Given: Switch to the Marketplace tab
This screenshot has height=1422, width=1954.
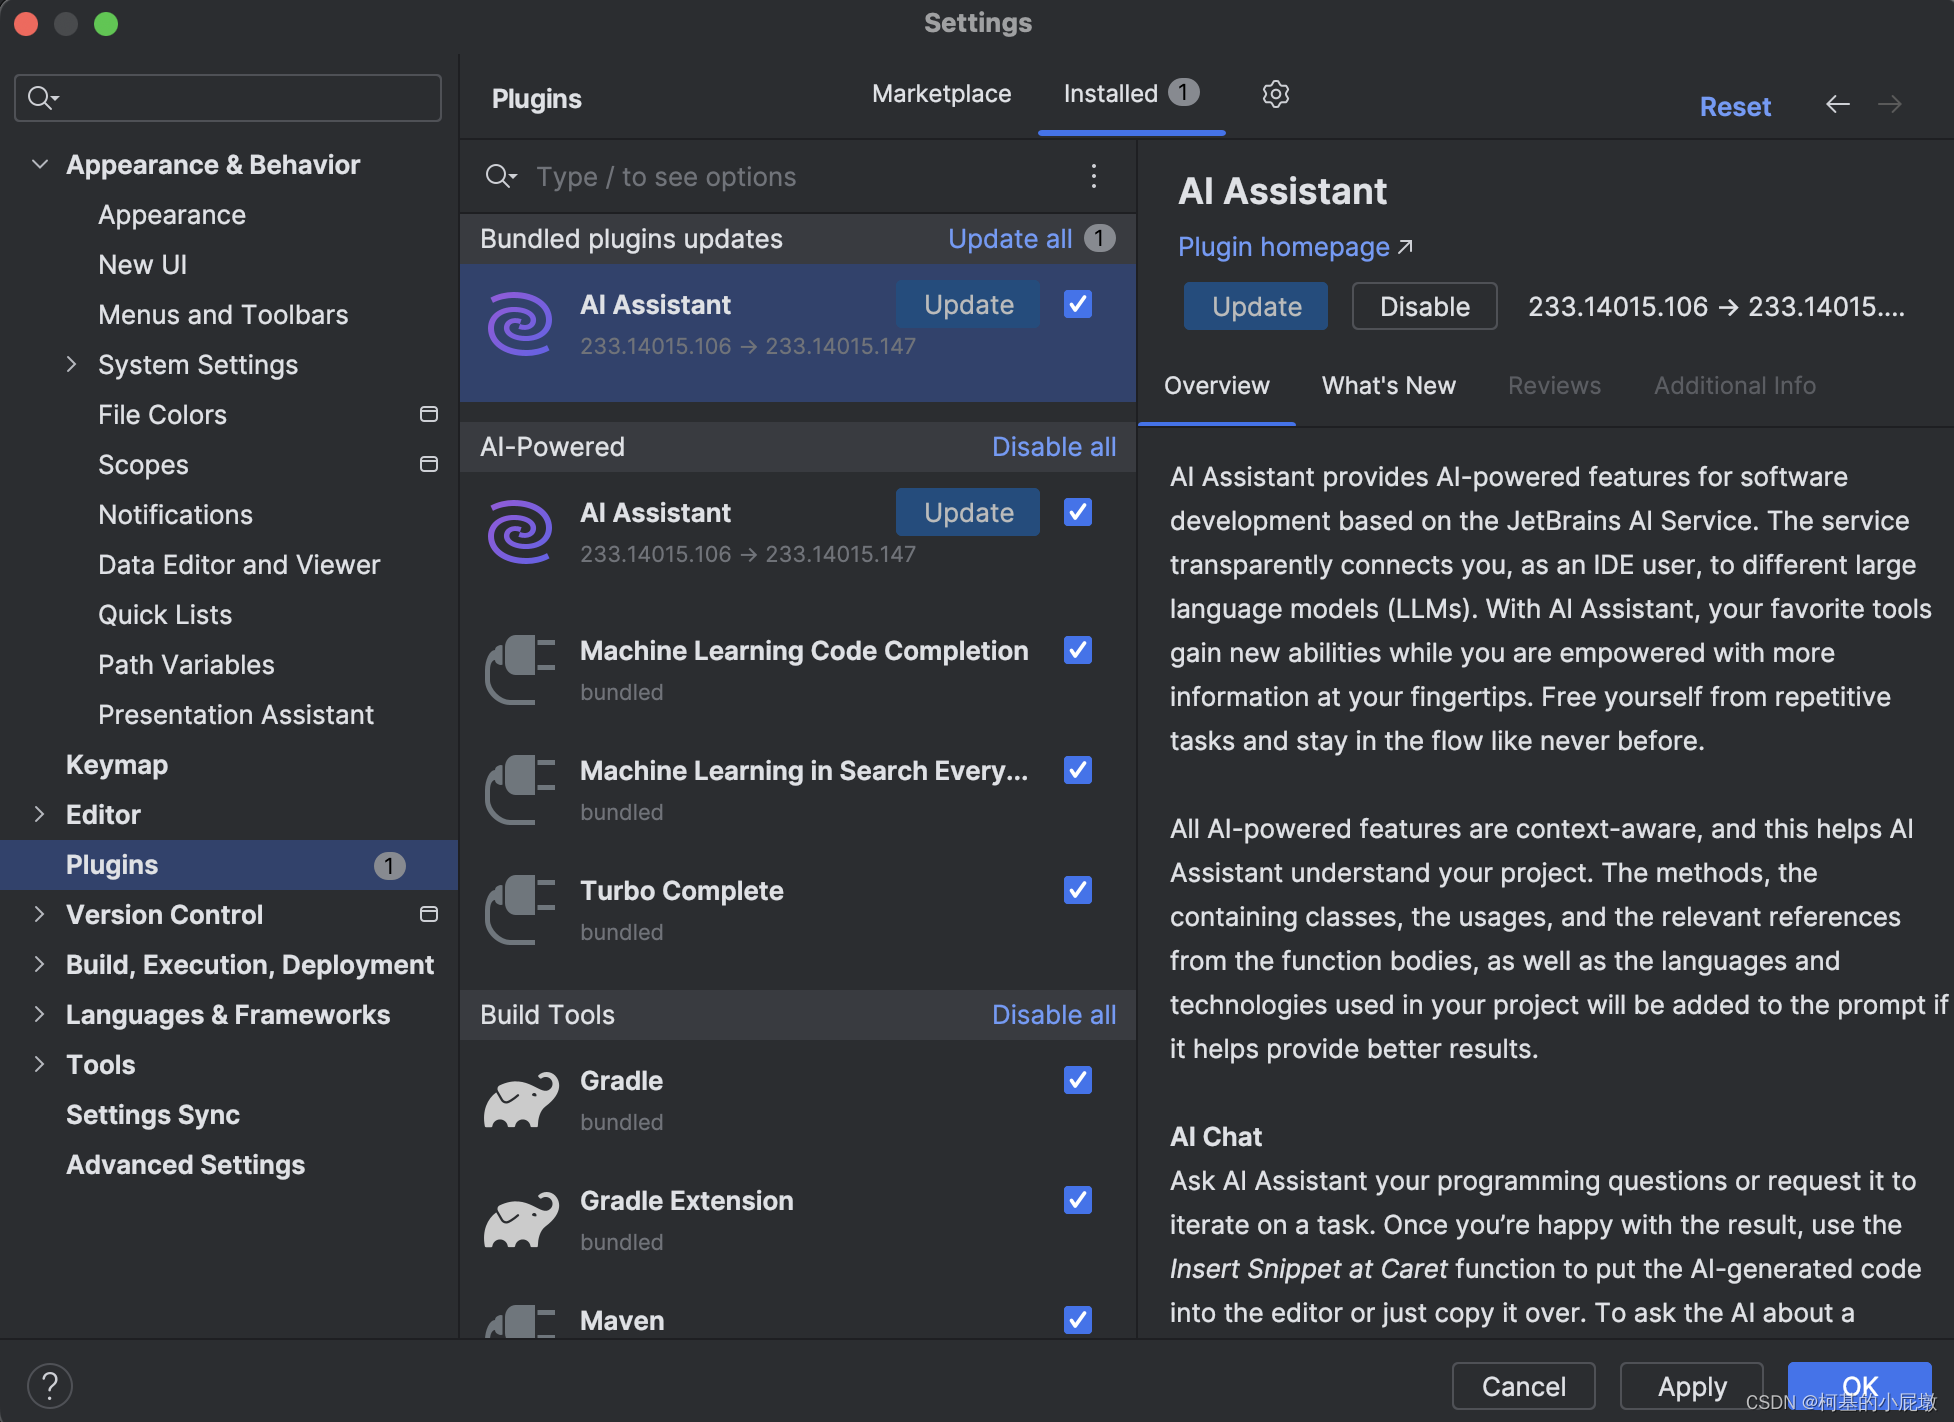Looking at the screenshot, I should coord(941,94).
